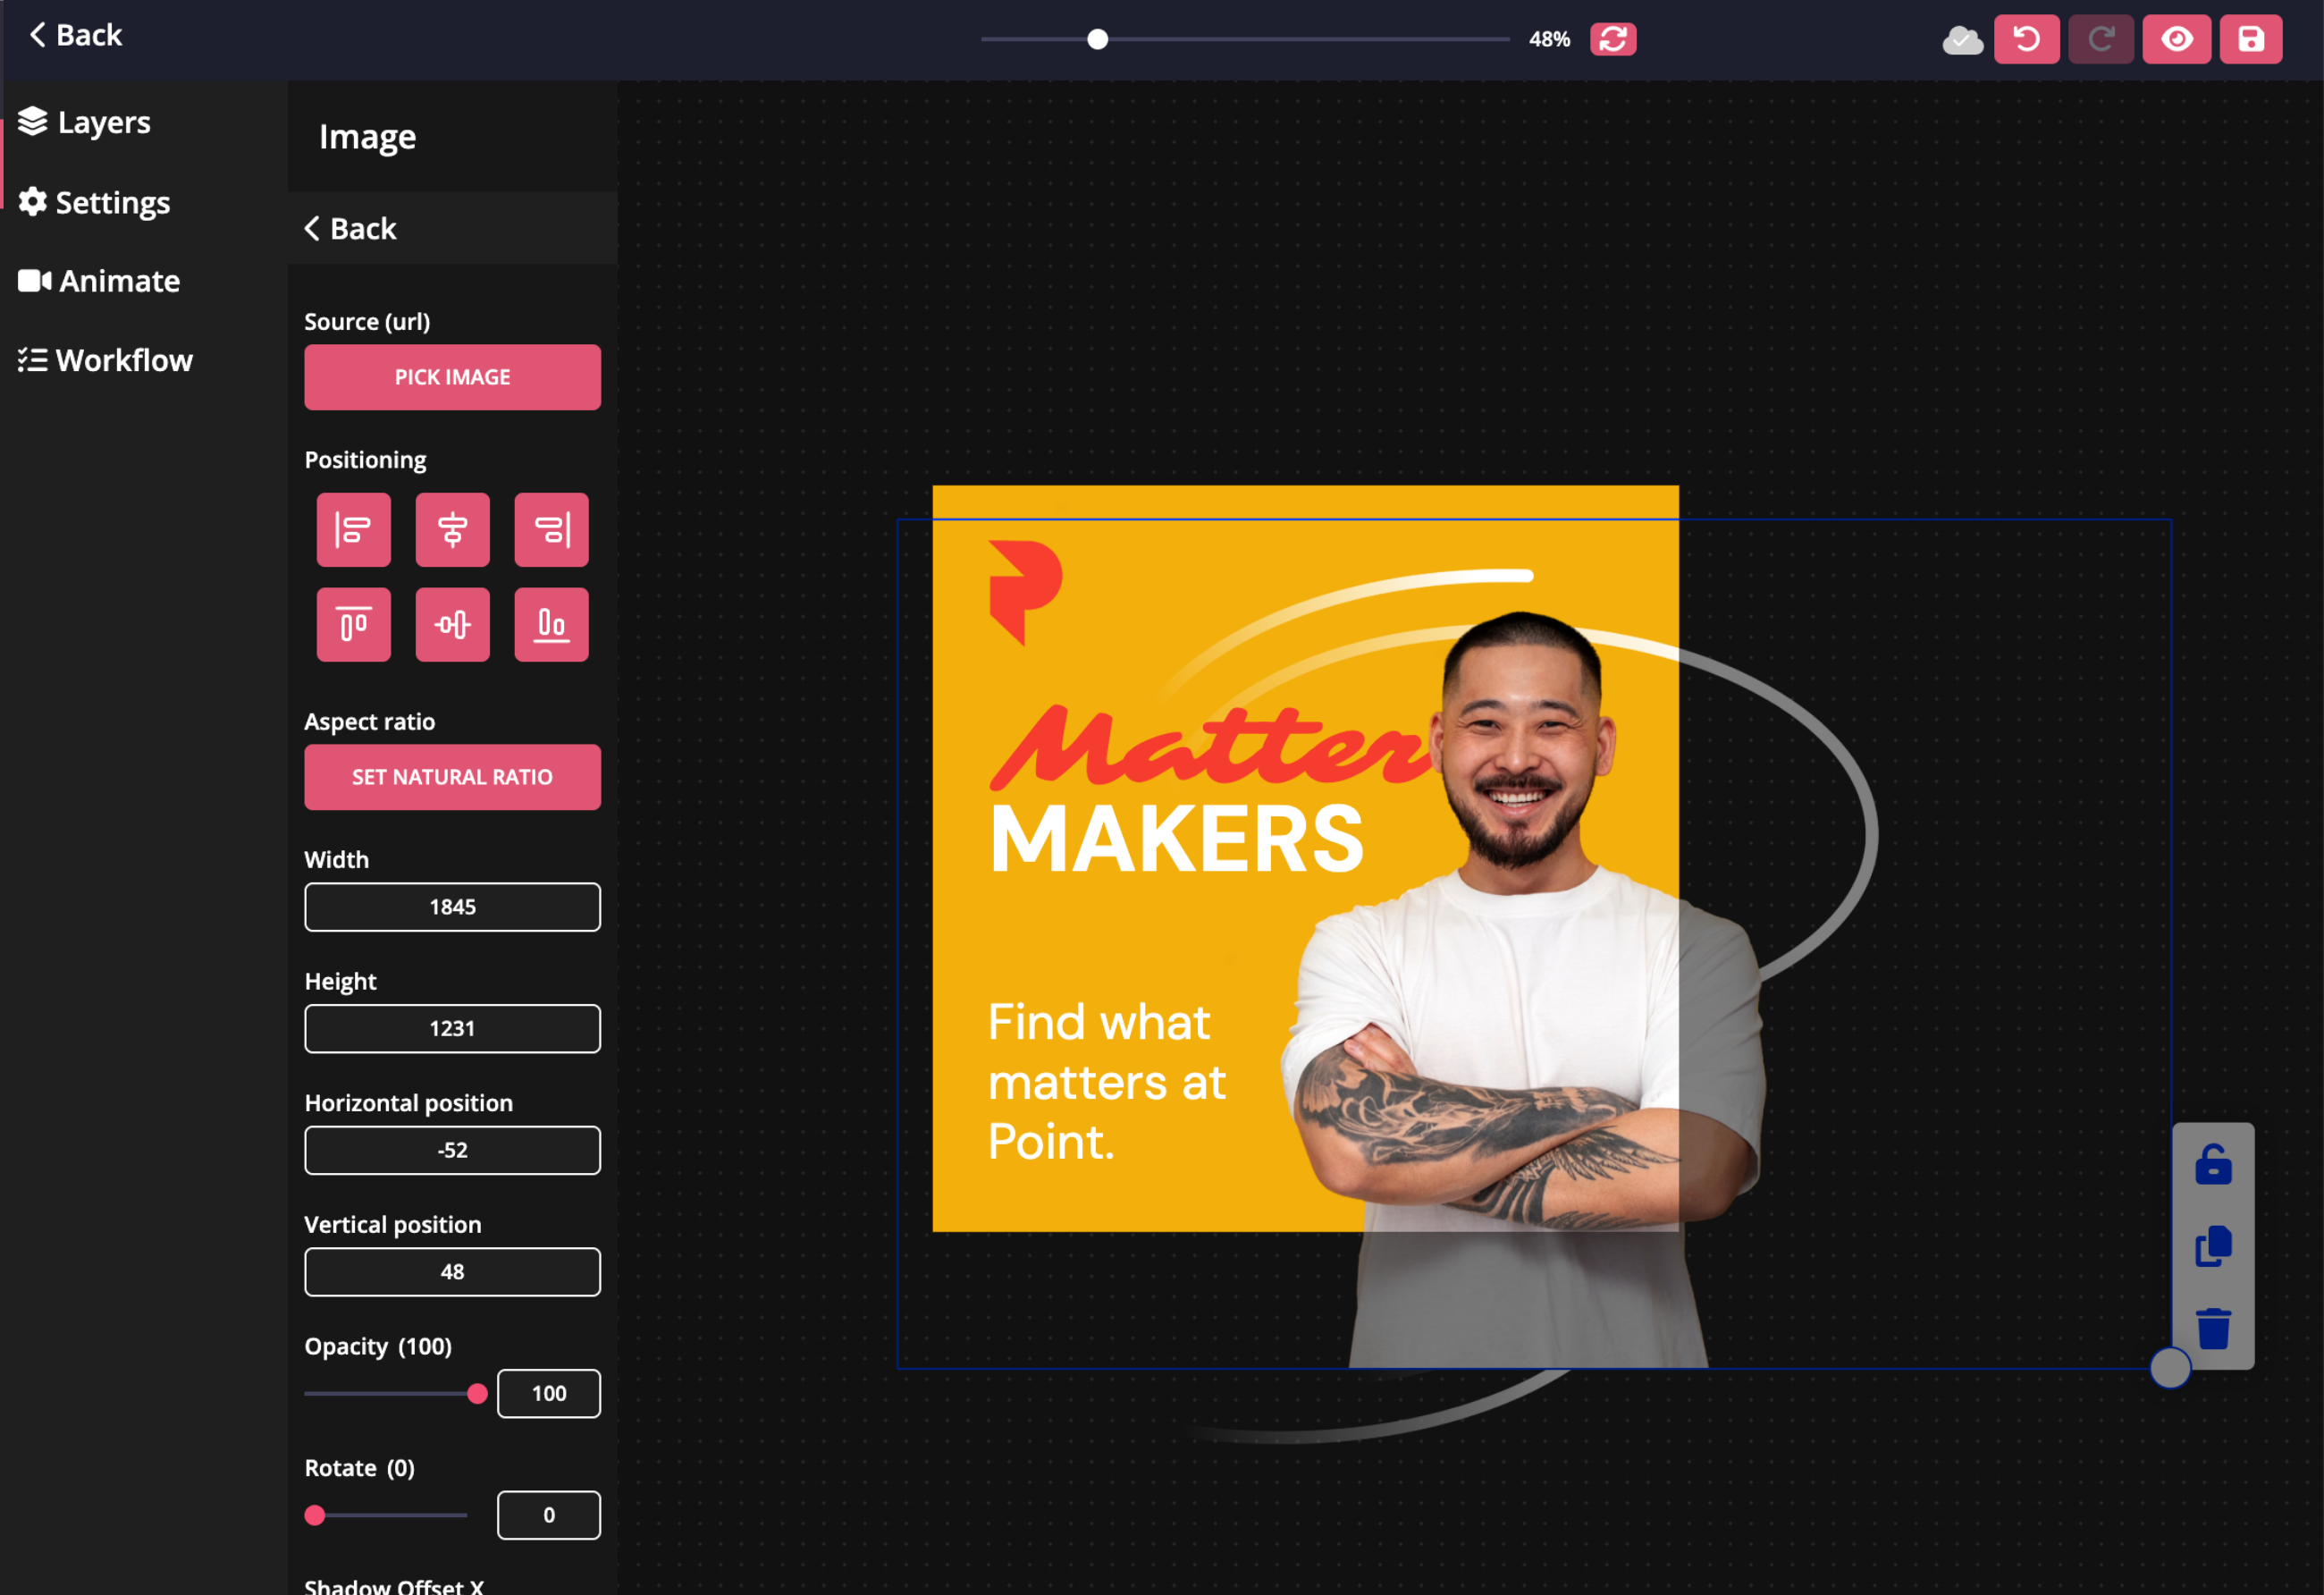This screenshot has height=1595, width=2324.
Task: Toggle lock on selected image
Action: pyautogui.click(x=2213, y=1165)
